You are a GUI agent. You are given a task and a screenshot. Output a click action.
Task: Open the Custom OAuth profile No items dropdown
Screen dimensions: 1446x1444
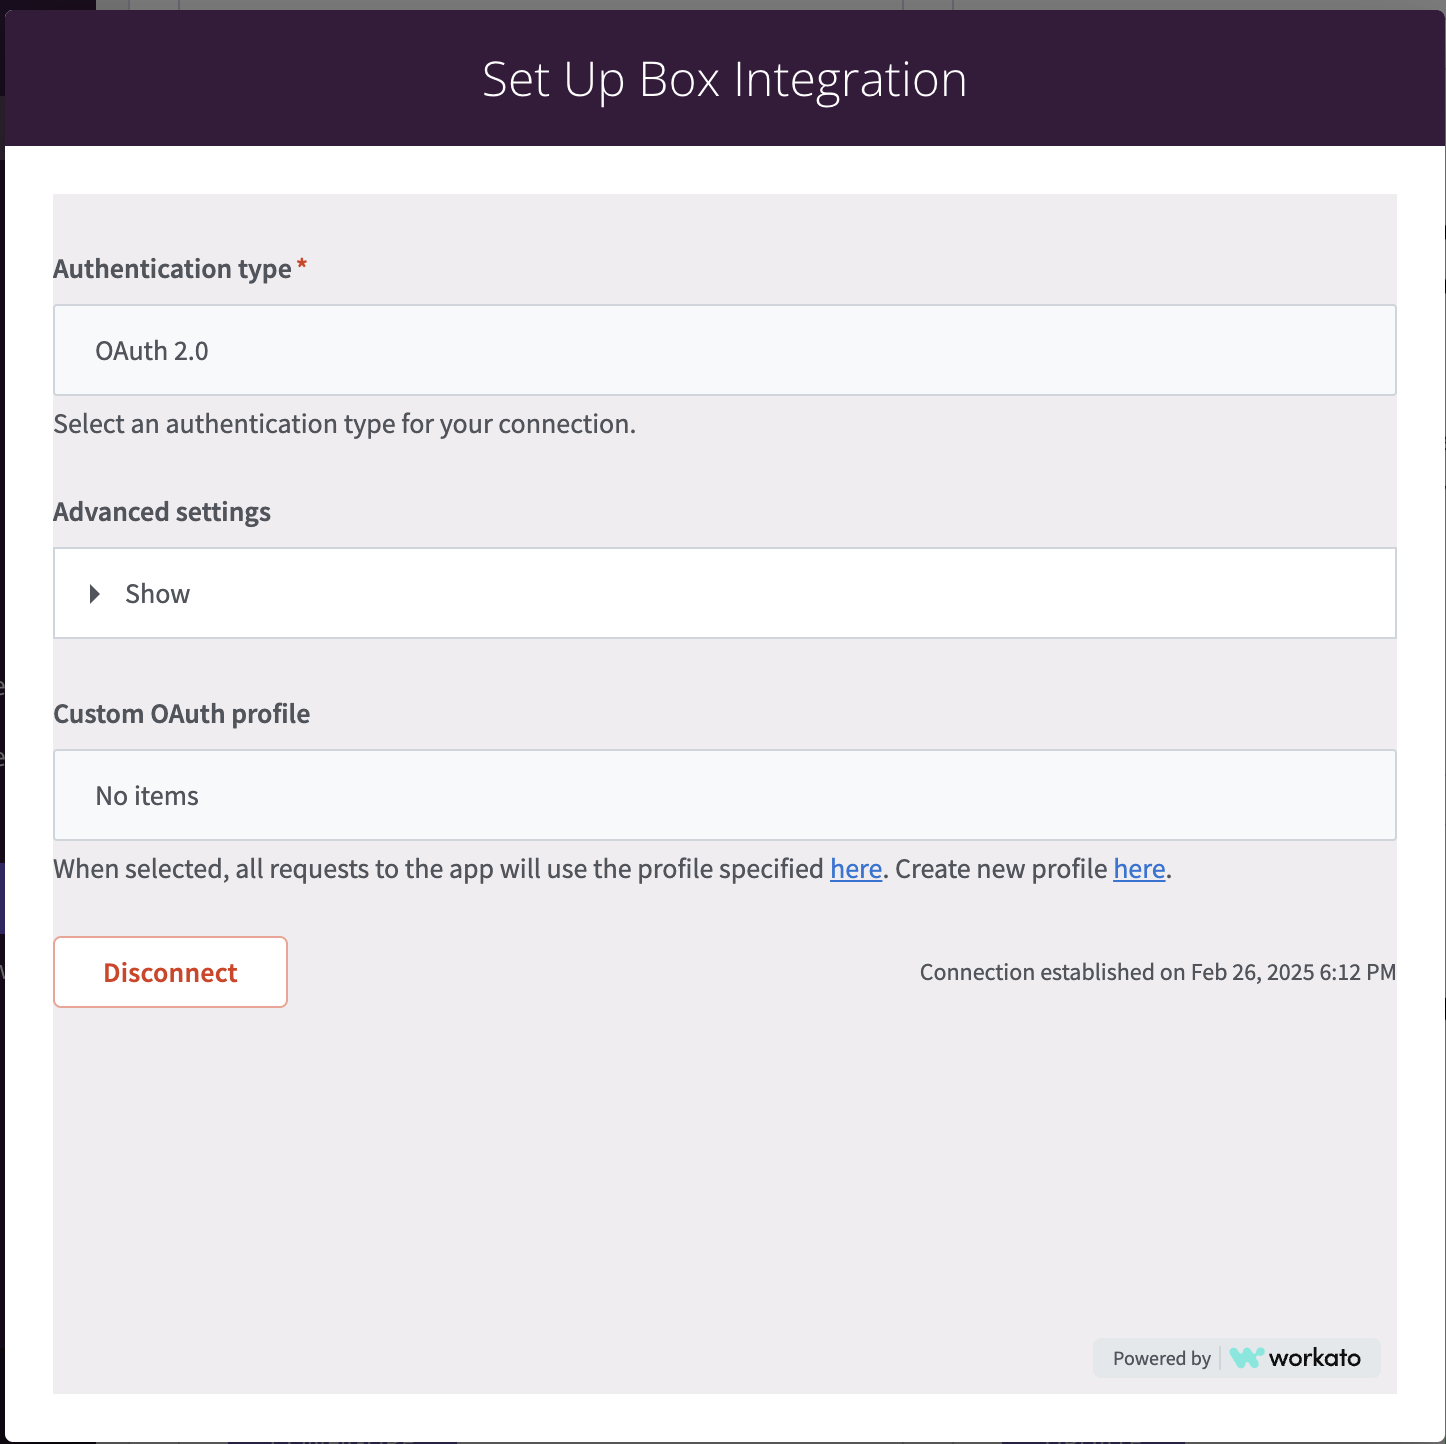[724, 795]
